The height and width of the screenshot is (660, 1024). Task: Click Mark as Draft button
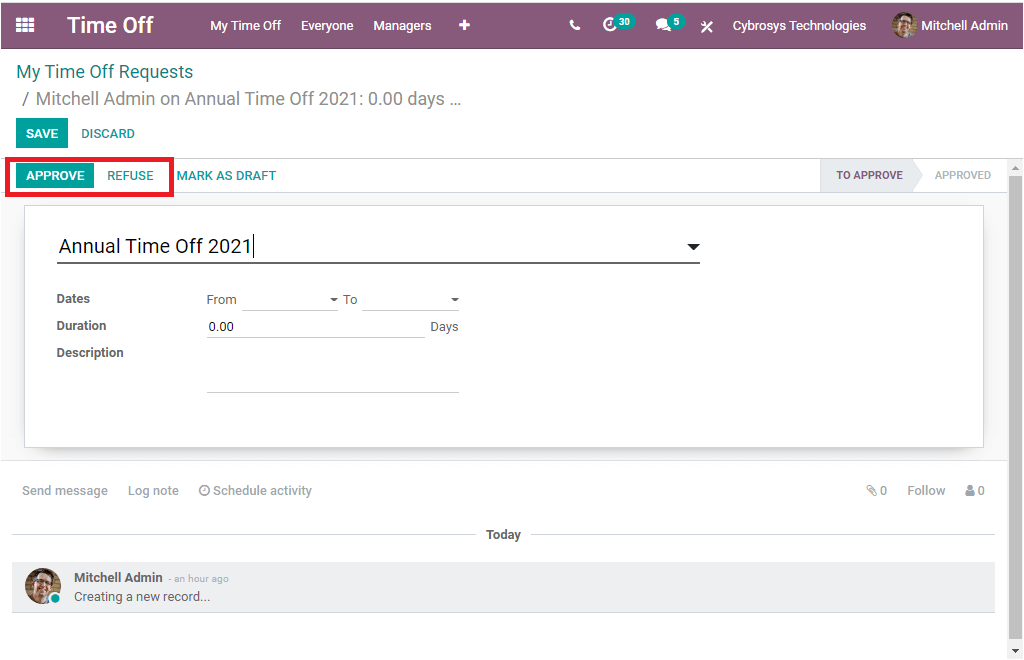pos(226,176)
